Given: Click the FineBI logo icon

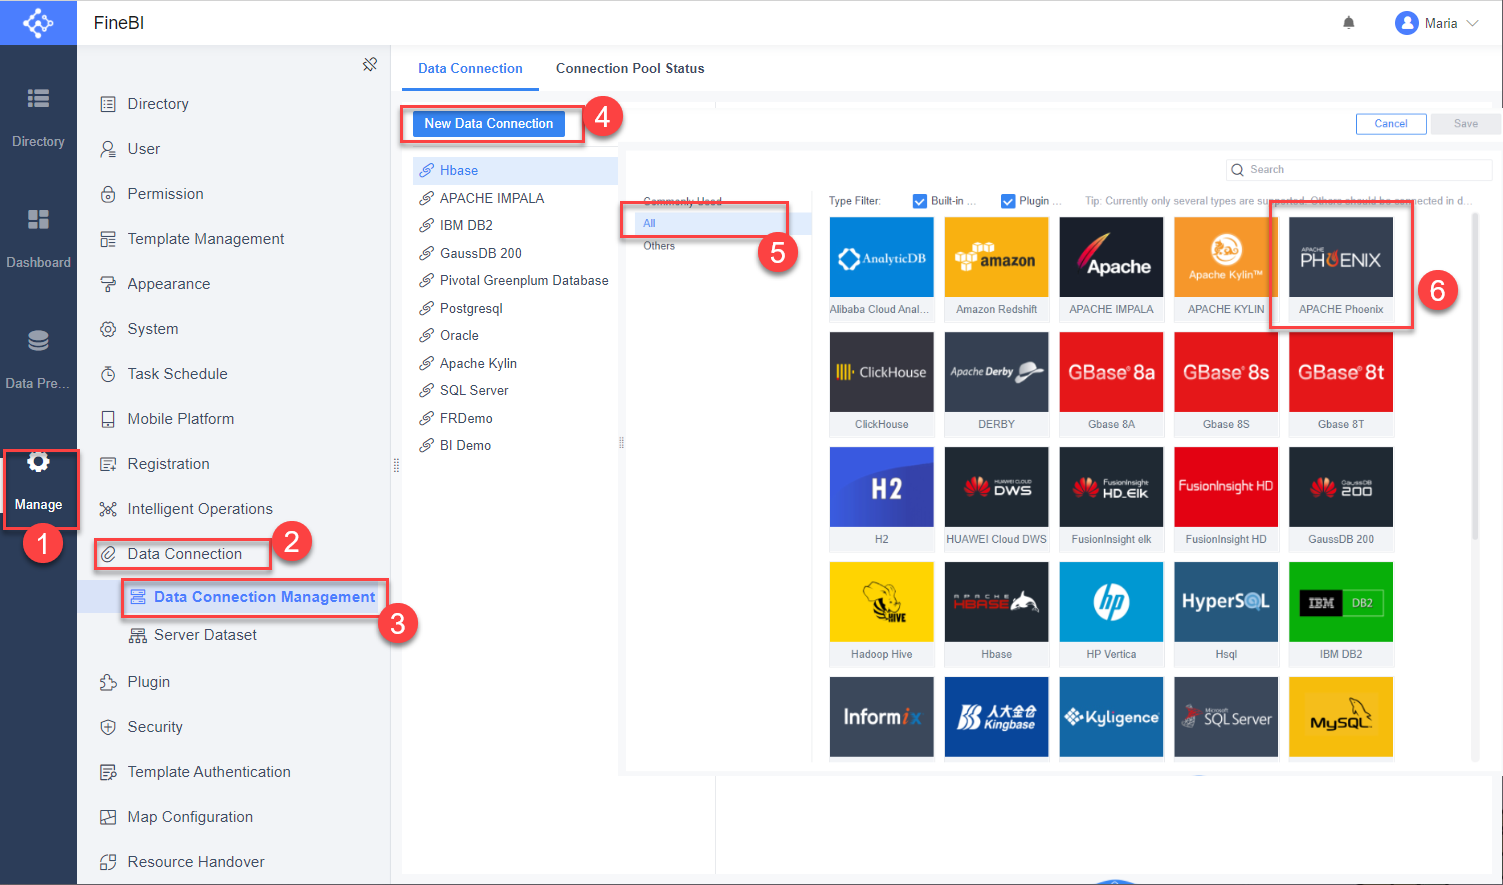Looking at the screenshot, I should (38, 22).
